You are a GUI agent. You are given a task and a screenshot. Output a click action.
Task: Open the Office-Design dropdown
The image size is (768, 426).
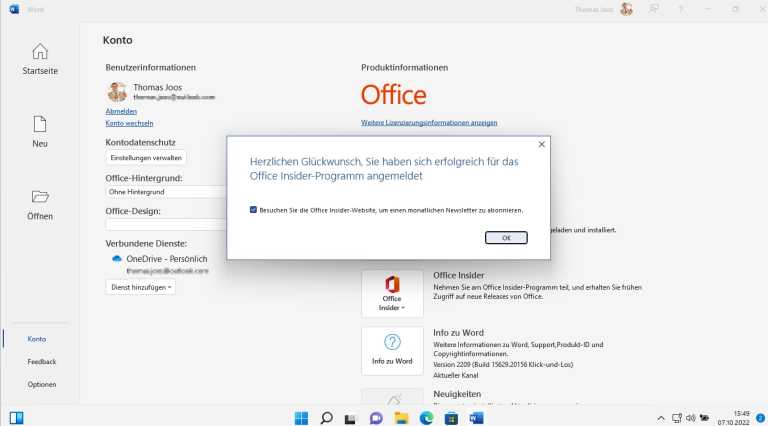click(x=166, y=224)
